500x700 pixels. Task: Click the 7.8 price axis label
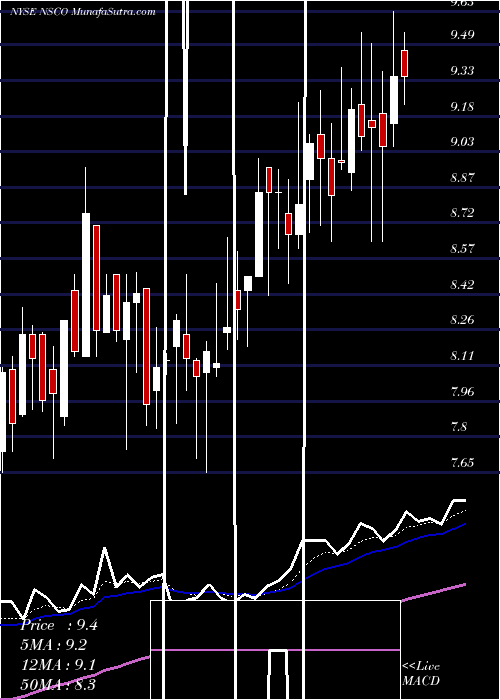click(x=460, y=427)
